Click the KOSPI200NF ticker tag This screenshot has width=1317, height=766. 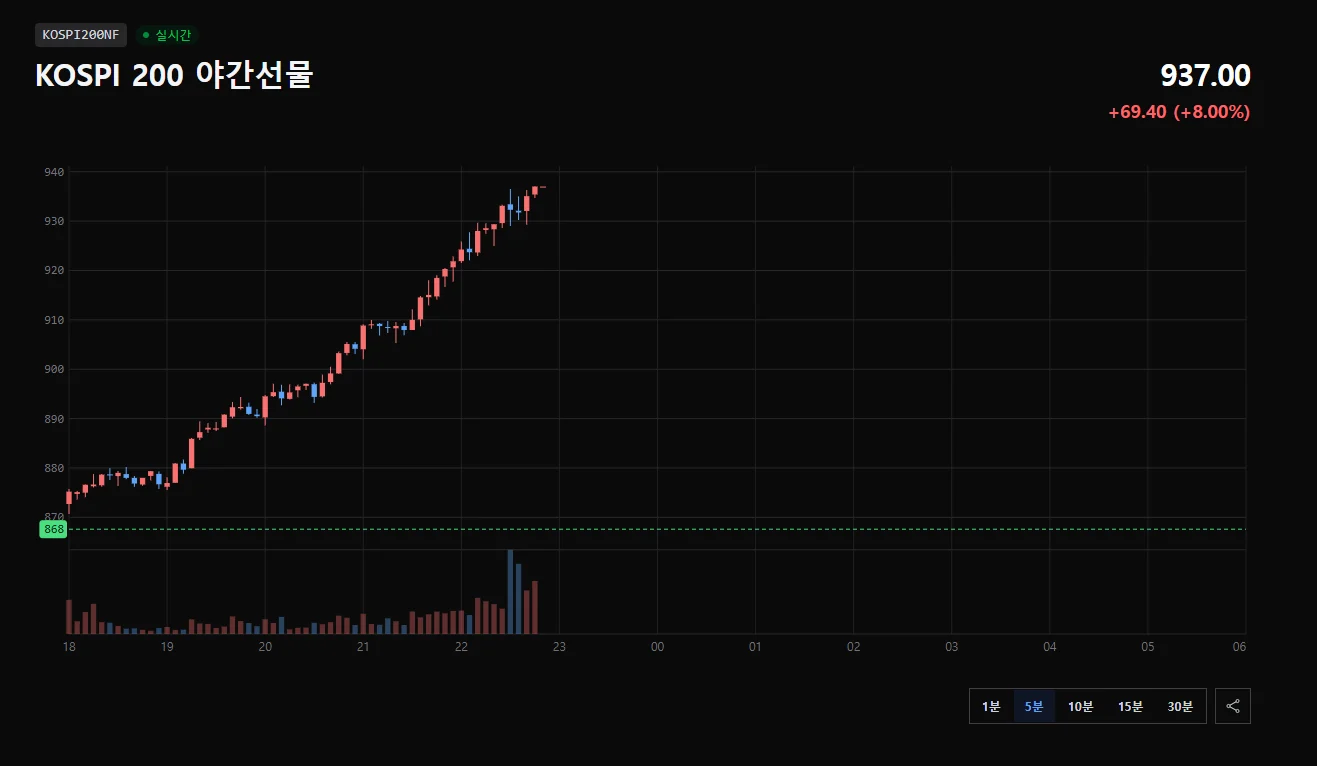[x=81, y=35]
